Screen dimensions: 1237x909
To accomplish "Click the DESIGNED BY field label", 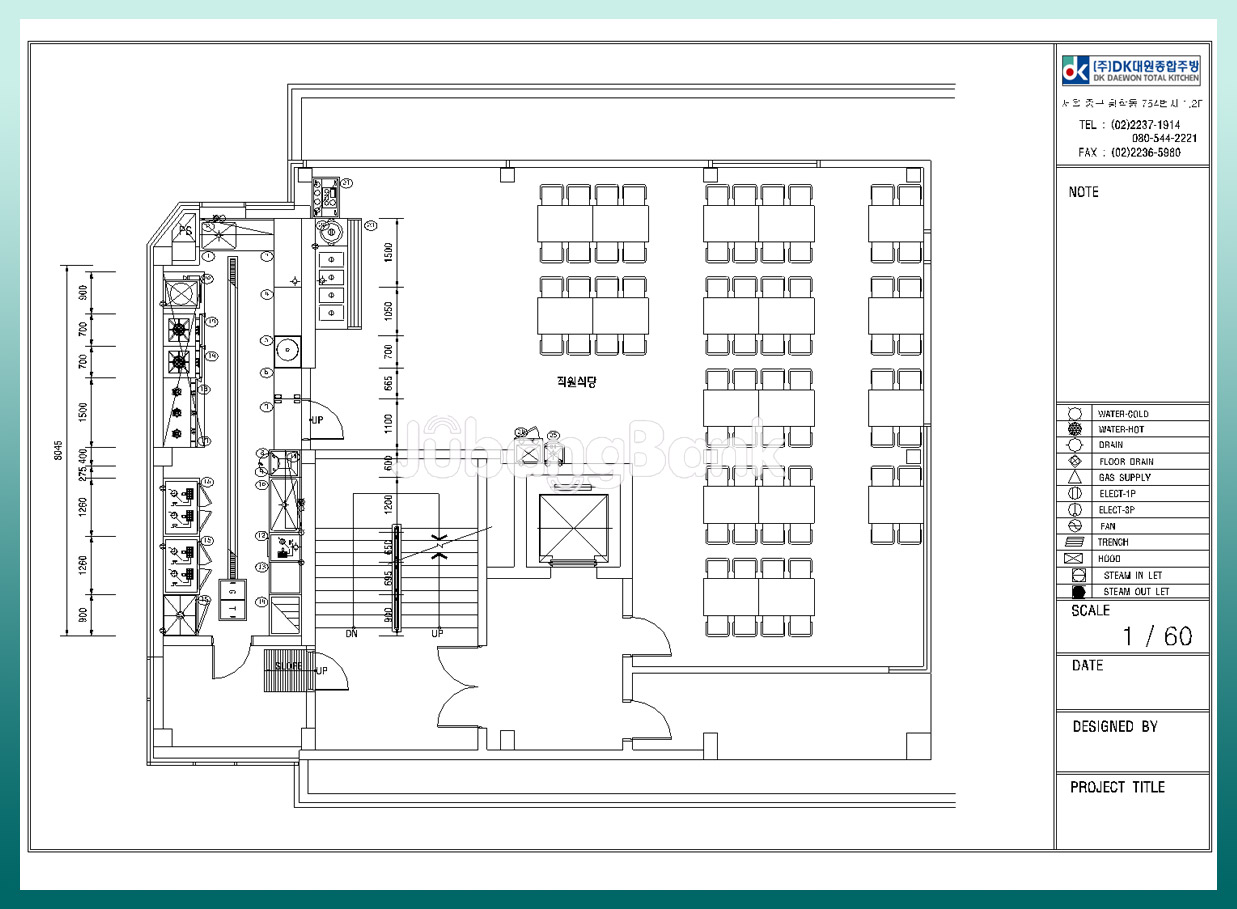I will point(1115,727).
